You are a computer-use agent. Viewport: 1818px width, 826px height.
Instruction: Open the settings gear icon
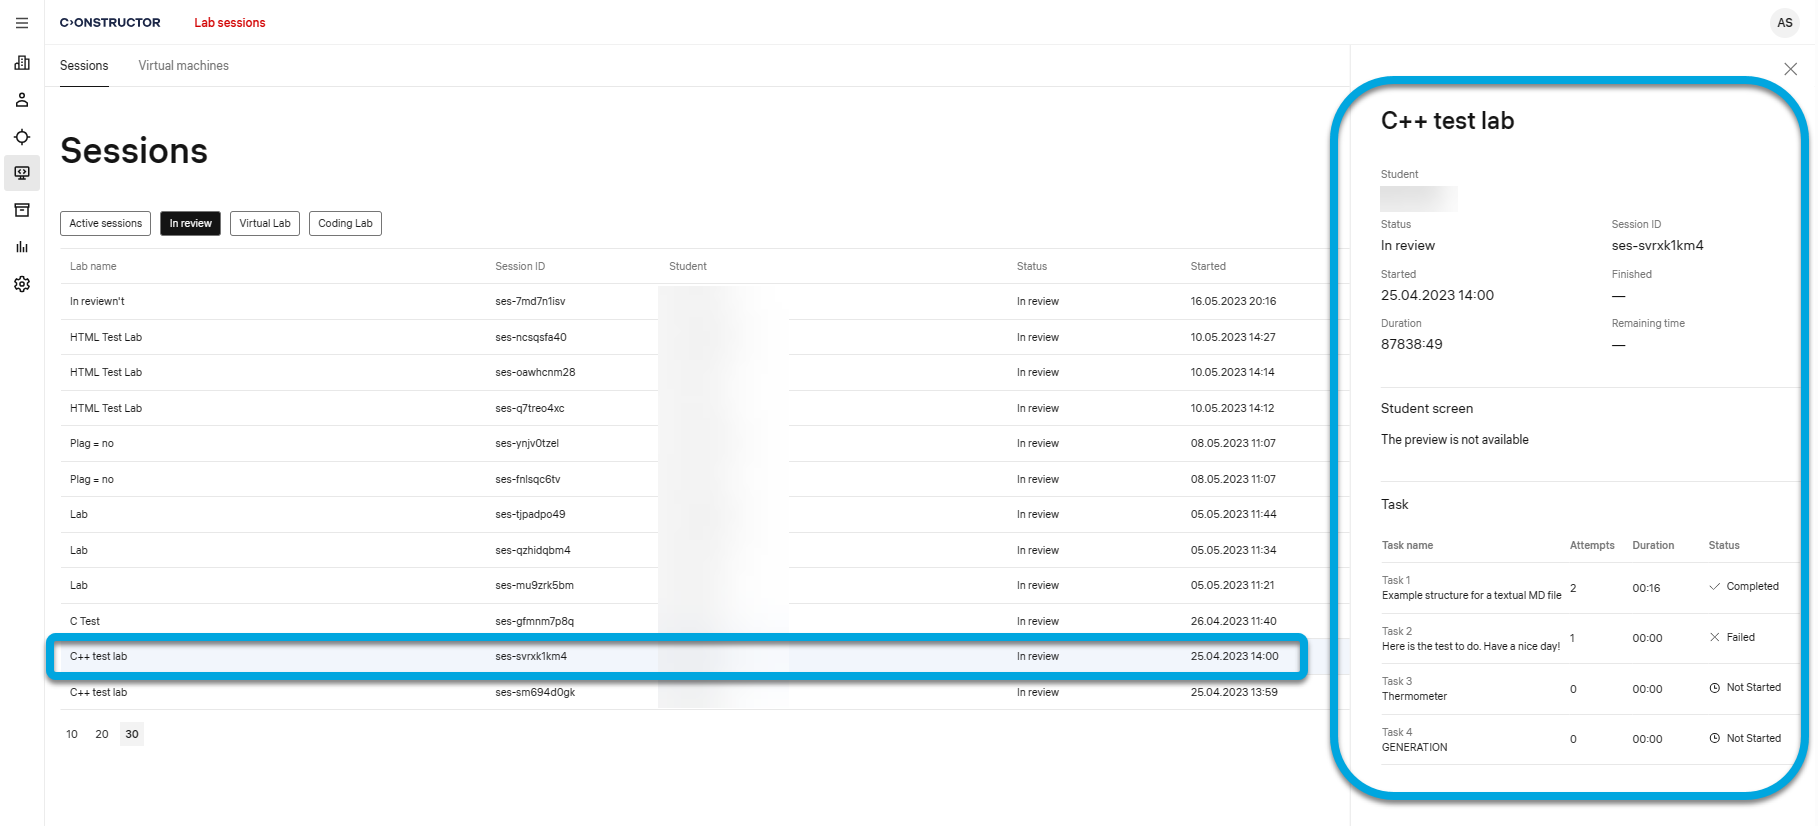point(22,284)
